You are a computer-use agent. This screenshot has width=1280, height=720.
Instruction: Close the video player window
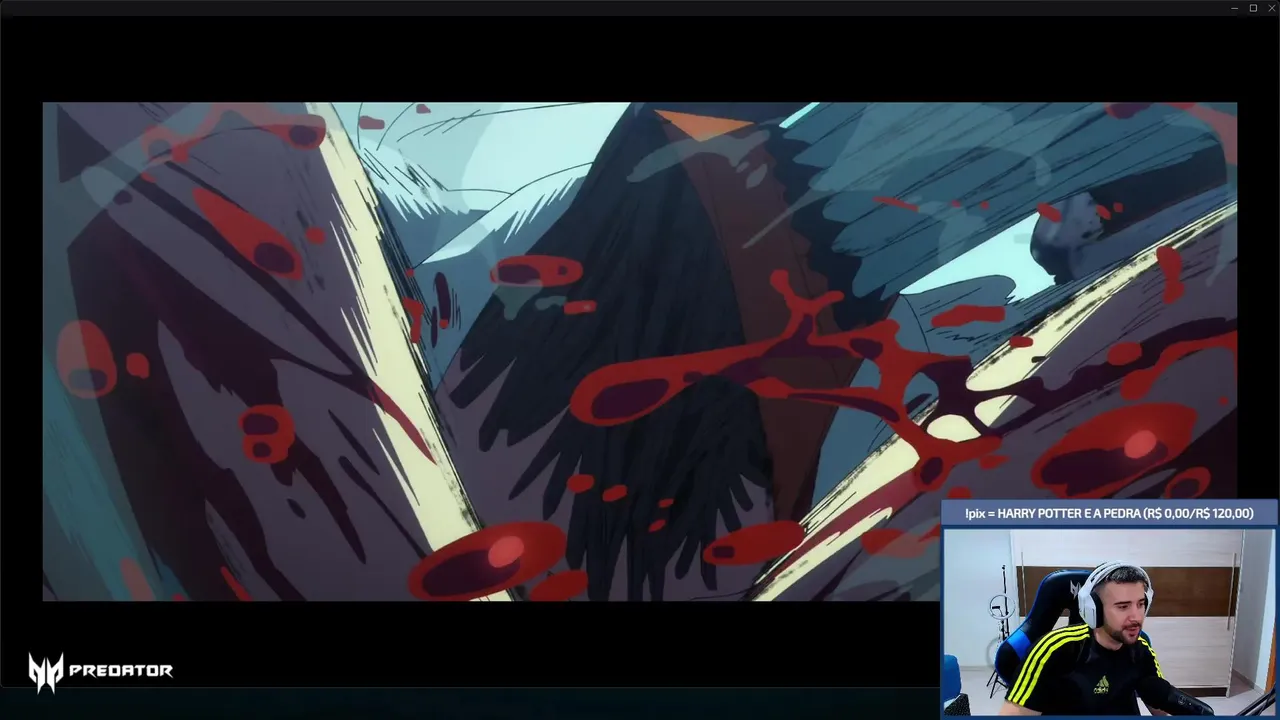pos(1271,8)
